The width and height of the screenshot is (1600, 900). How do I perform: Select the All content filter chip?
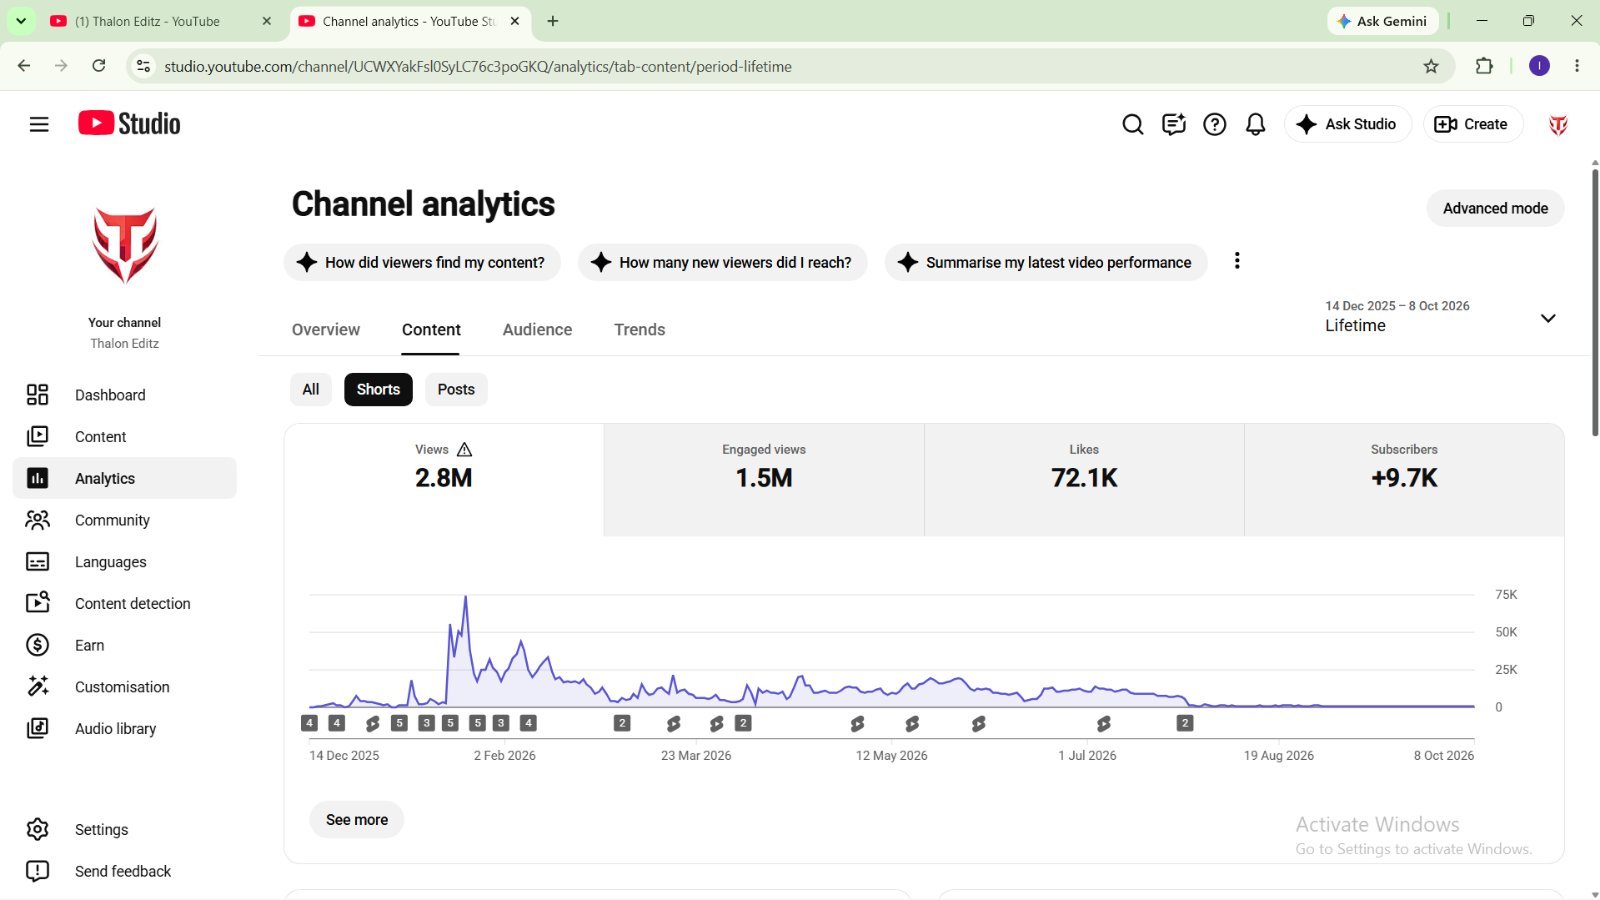point(311,390)
